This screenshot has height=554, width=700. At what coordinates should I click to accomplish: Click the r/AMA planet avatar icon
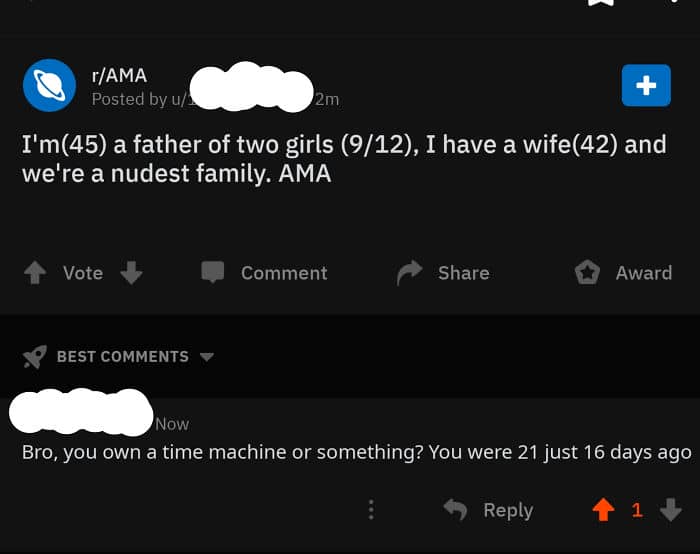tap(49, 85)
